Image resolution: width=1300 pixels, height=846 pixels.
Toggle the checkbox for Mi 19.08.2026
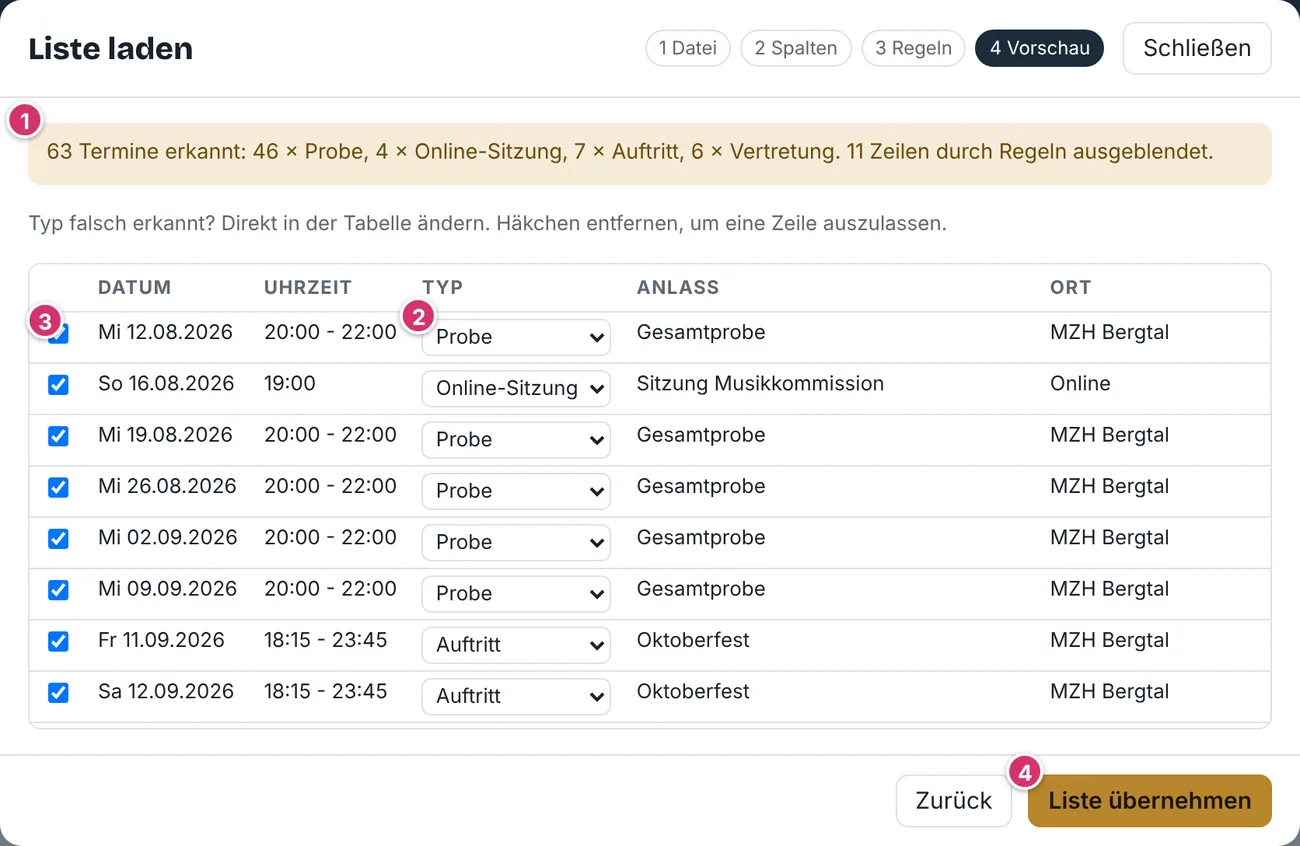(59, 435)
